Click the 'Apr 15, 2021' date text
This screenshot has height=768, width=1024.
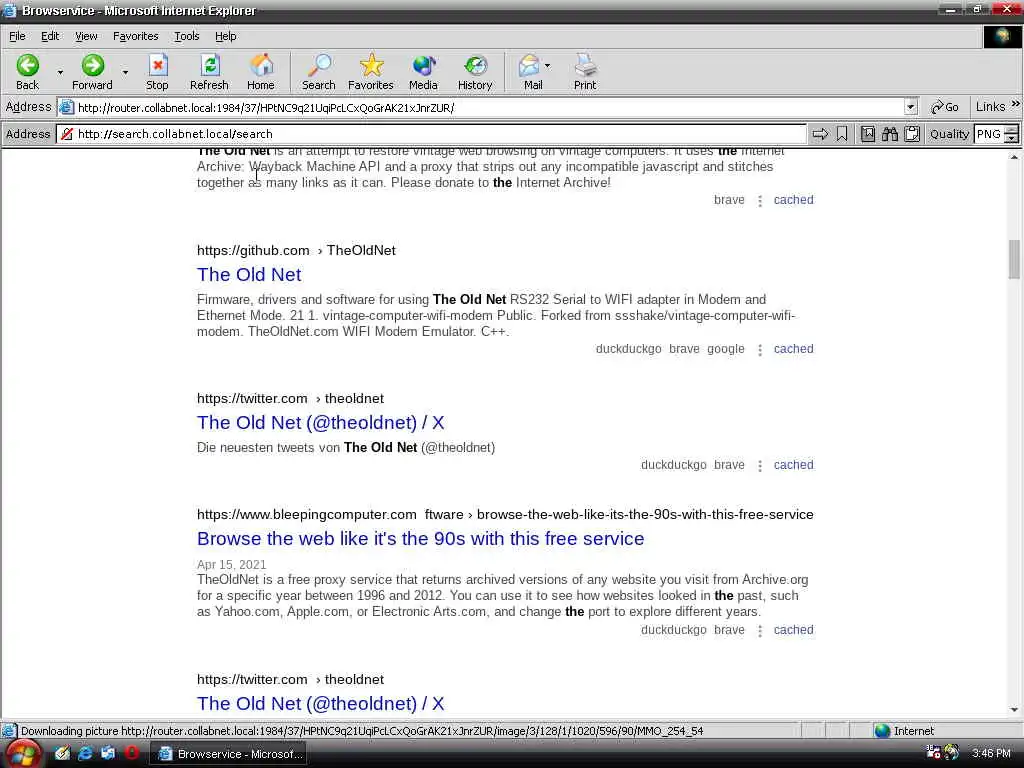click(x=231, y=564)
